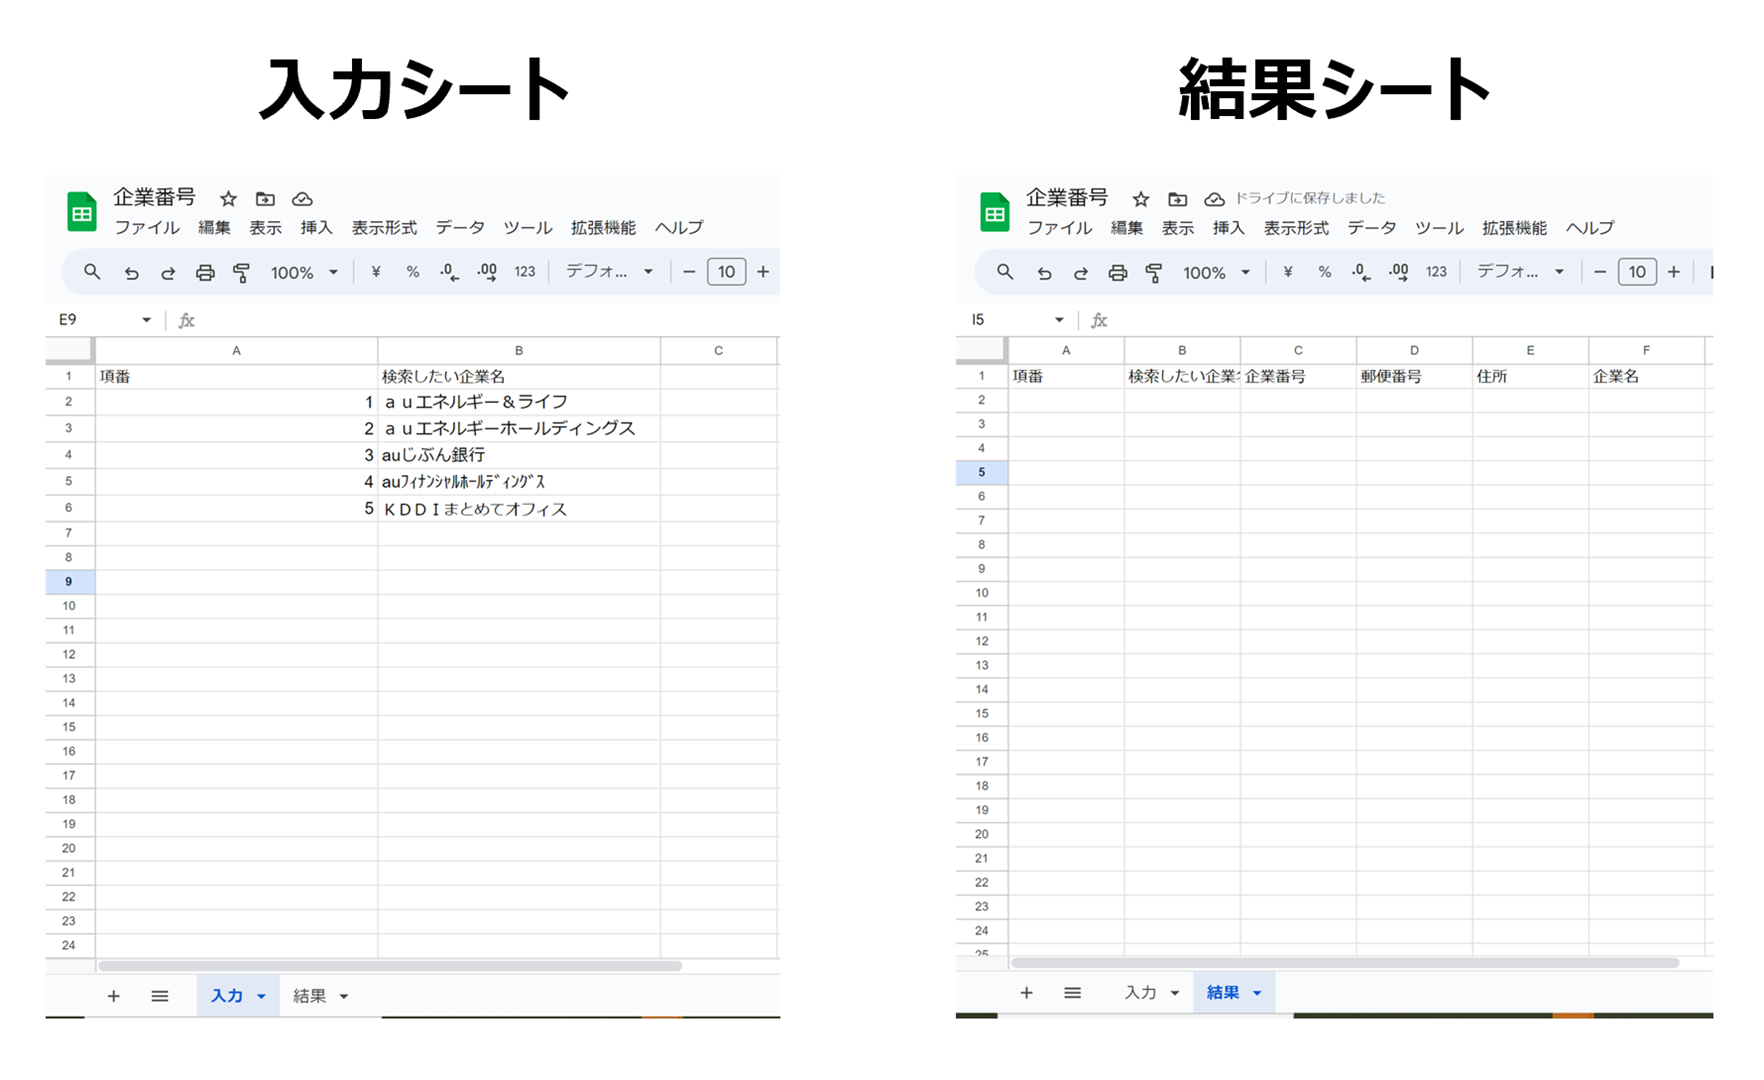Click the Sheets logo in the 入力シート window
The image size is (1764, 1080).
pyautogui.click(x=82, y=211)
